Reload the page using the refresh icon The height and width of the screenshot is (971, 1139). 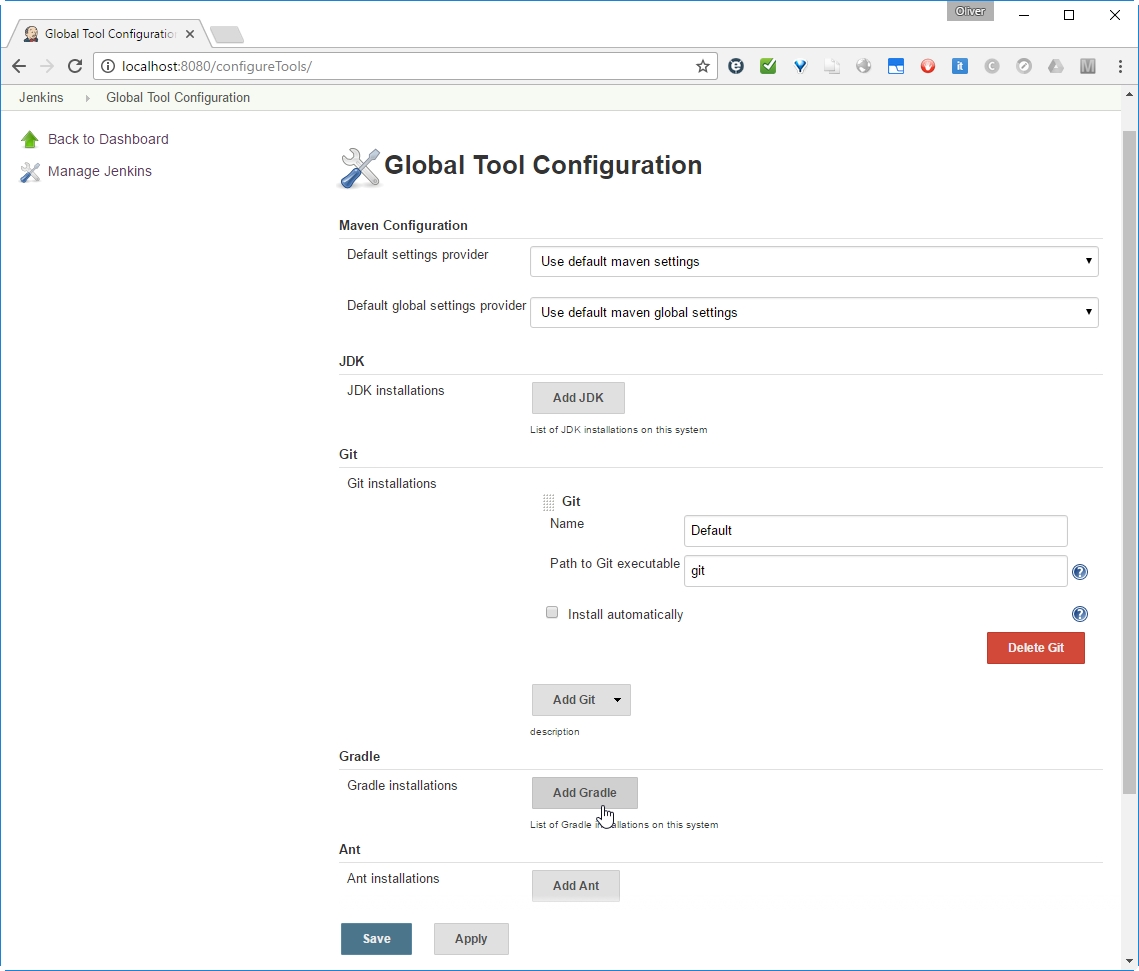[74, 67]
